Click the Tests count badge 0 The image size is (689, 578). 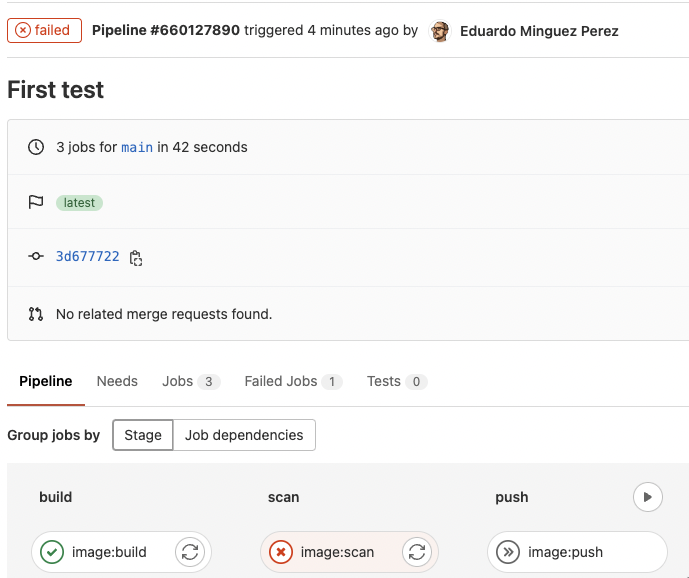click(x=416, y=382)
